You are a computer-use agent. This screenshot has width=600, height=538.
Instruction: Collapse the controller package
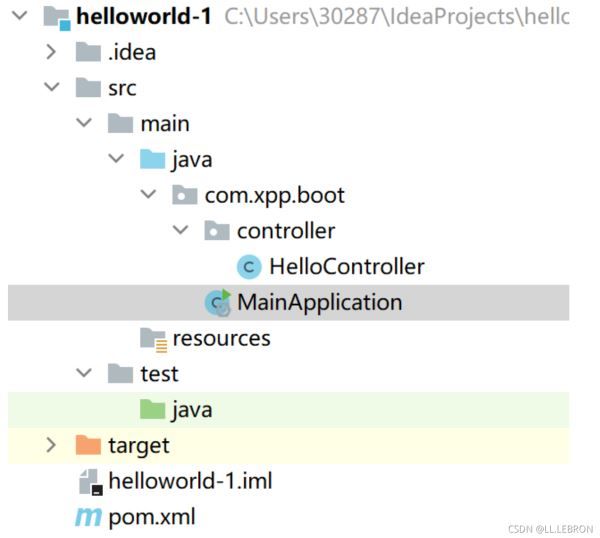click(180, 230)
